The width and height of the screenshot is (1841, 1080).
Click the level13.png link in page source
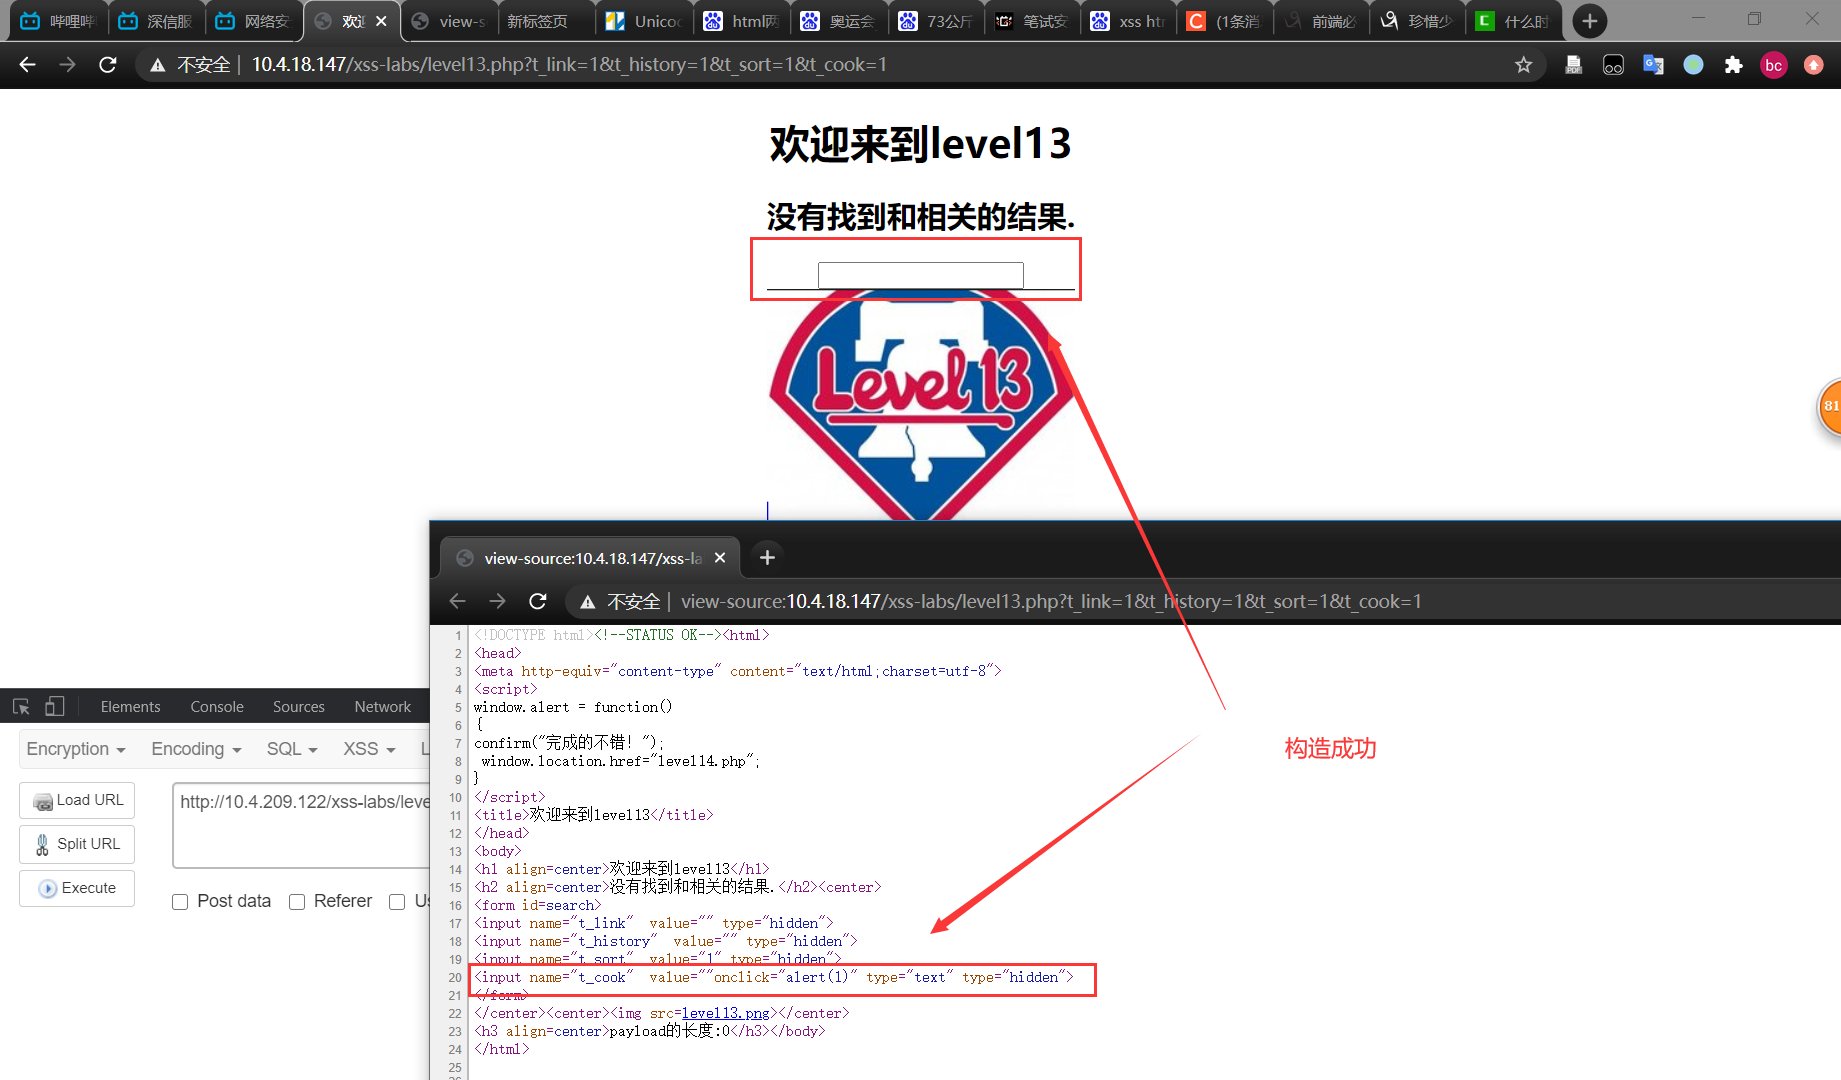click(x=726, y=1013)
